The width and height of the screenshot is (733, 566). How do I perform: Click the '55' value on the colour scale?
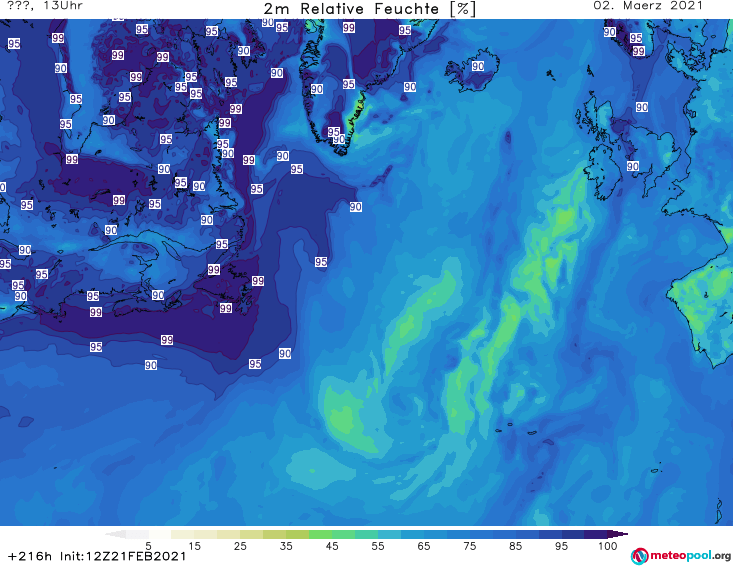[378, 546]
